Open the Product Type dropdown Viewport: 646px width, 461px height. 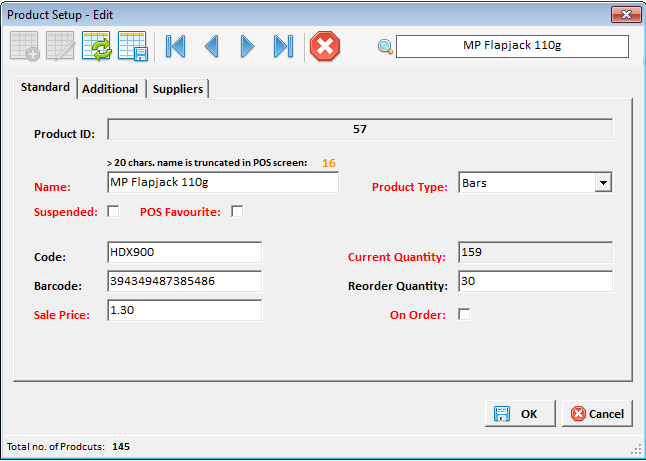(602, 183)
